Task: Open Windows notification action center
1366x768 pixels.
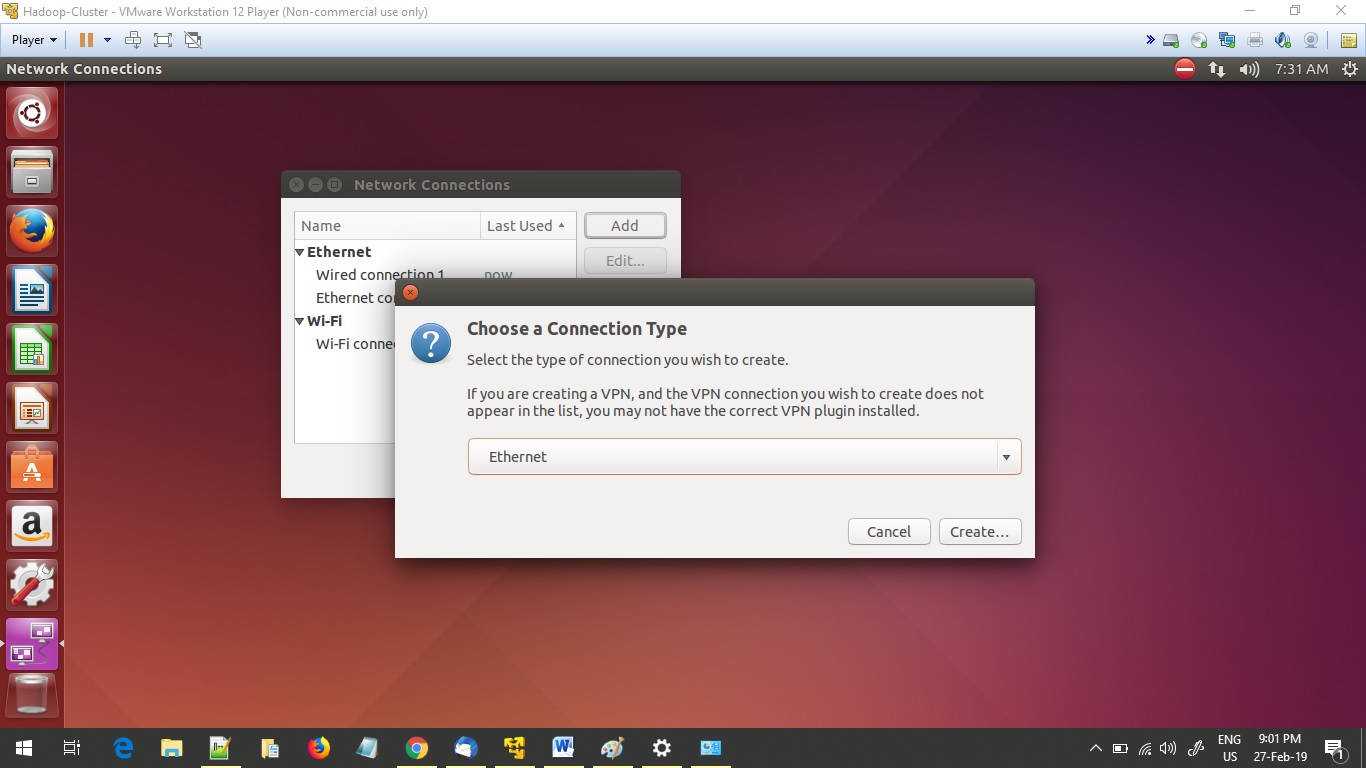Action: point(1334,748)
